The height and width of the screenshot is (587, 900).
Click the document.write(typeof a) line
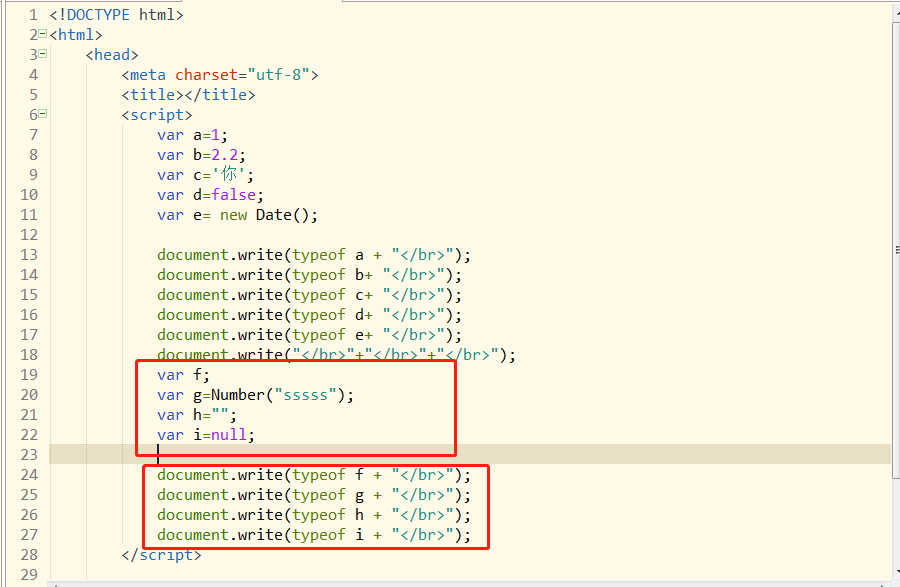[x=314, y=255]
